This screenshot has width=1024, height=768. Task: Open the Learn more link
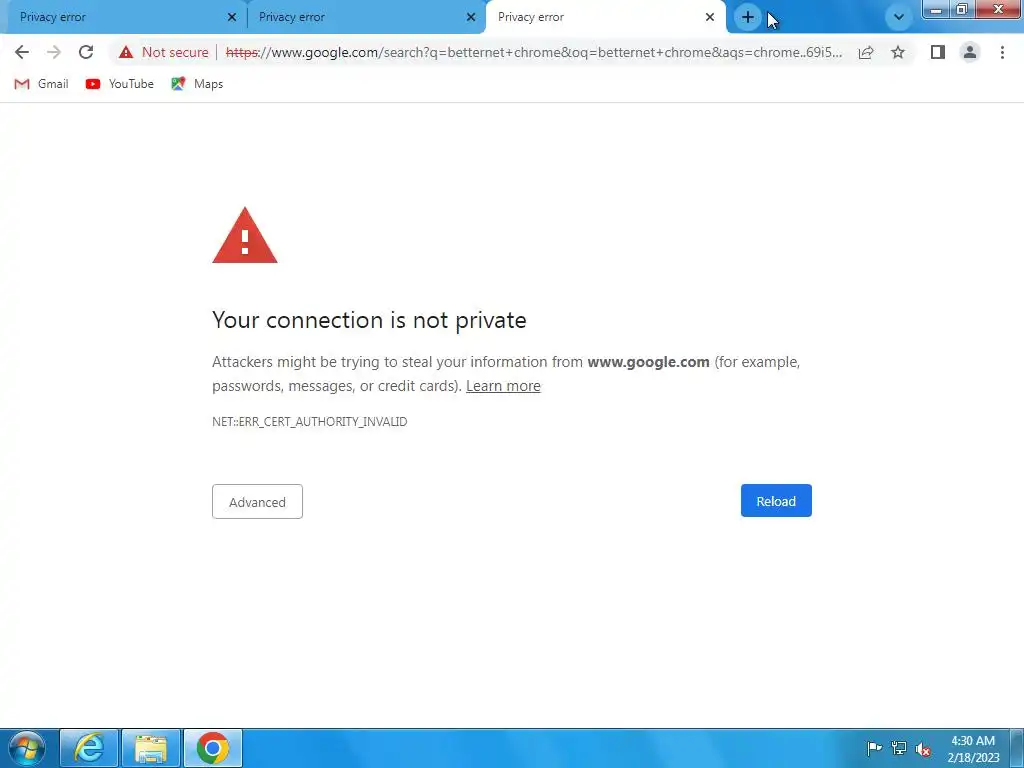point(503,386)
